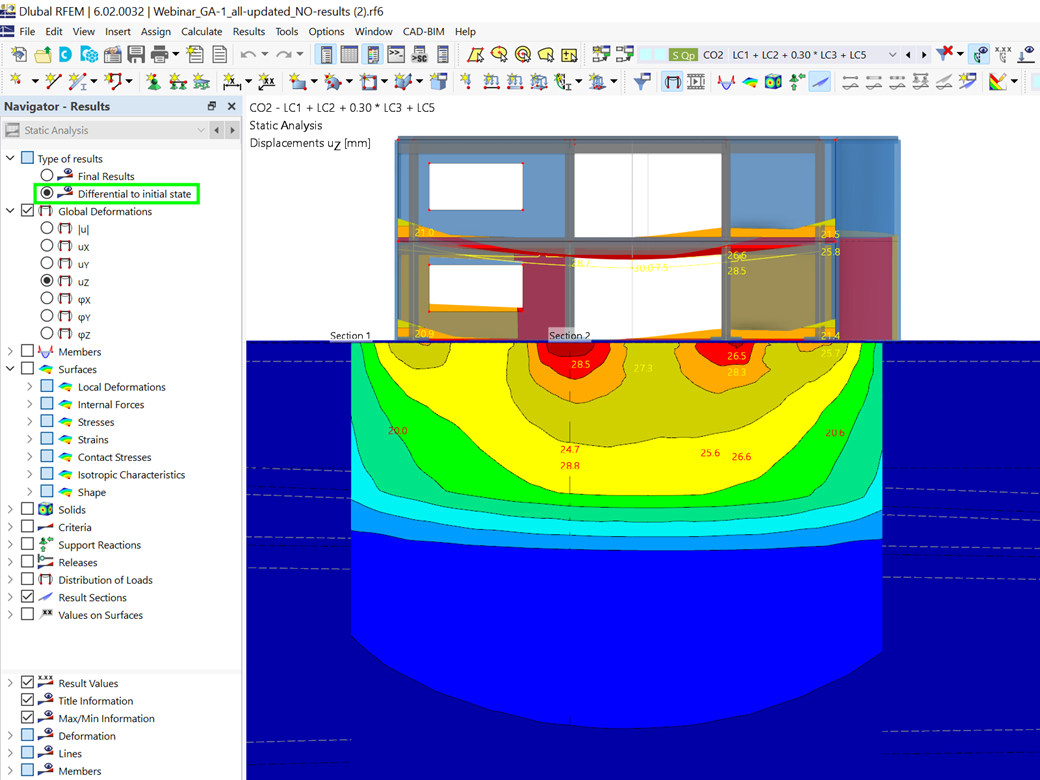Insert a new dimension

[231, 82]
